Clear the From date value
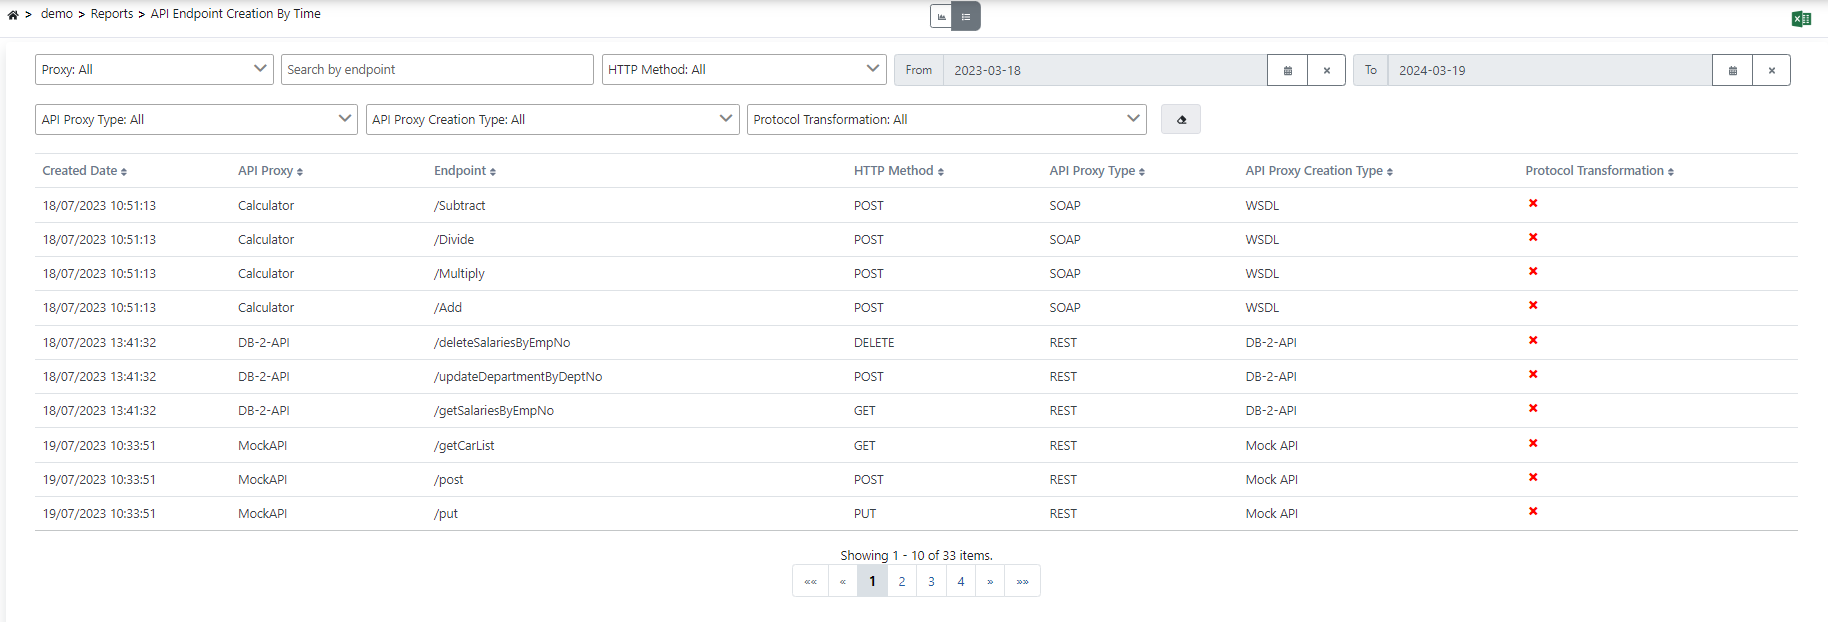This screenshot has width=1828, height=622. 1326,70
